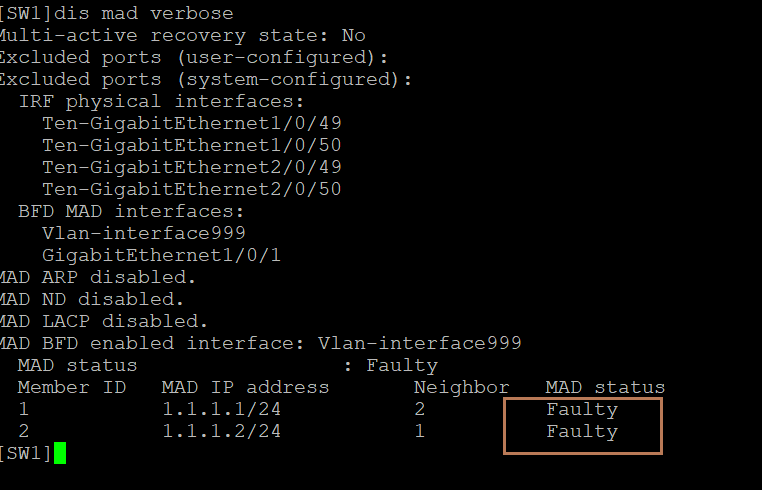Click the system-configured Excluded ports line
The image size is (762, 490).
click(205, 79)
